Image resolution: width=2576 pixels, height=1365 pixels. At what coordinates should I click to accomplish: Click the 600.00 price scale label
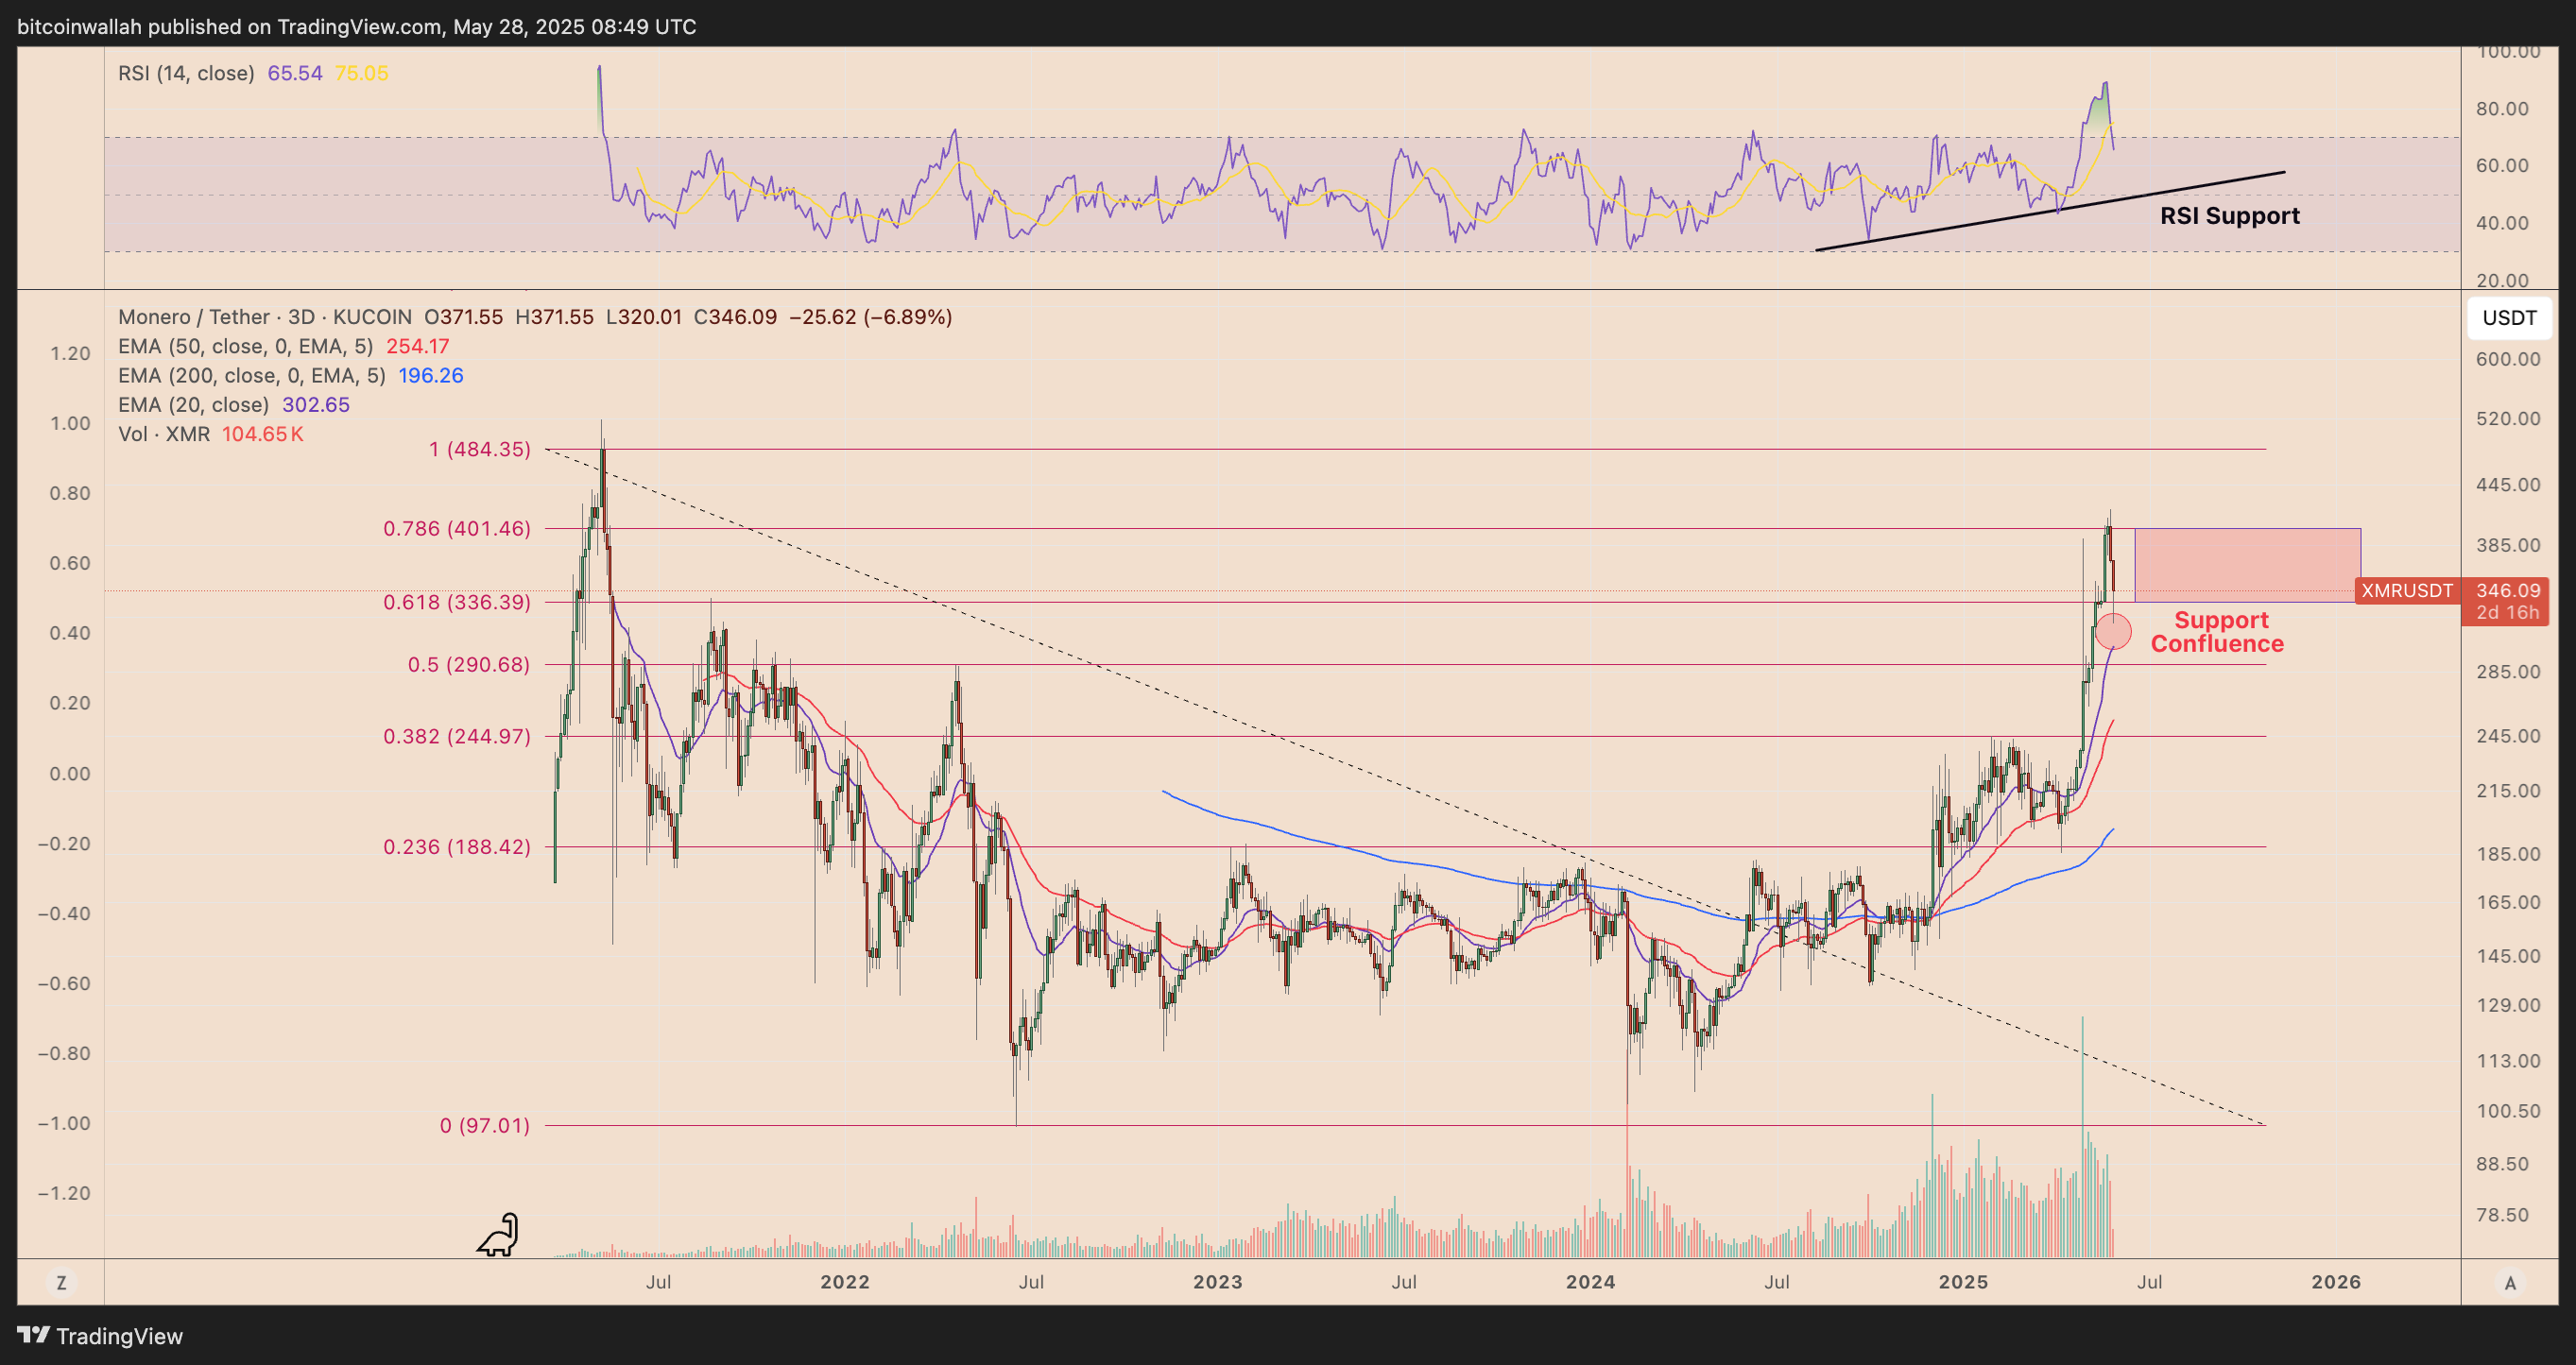point(2508,359)
